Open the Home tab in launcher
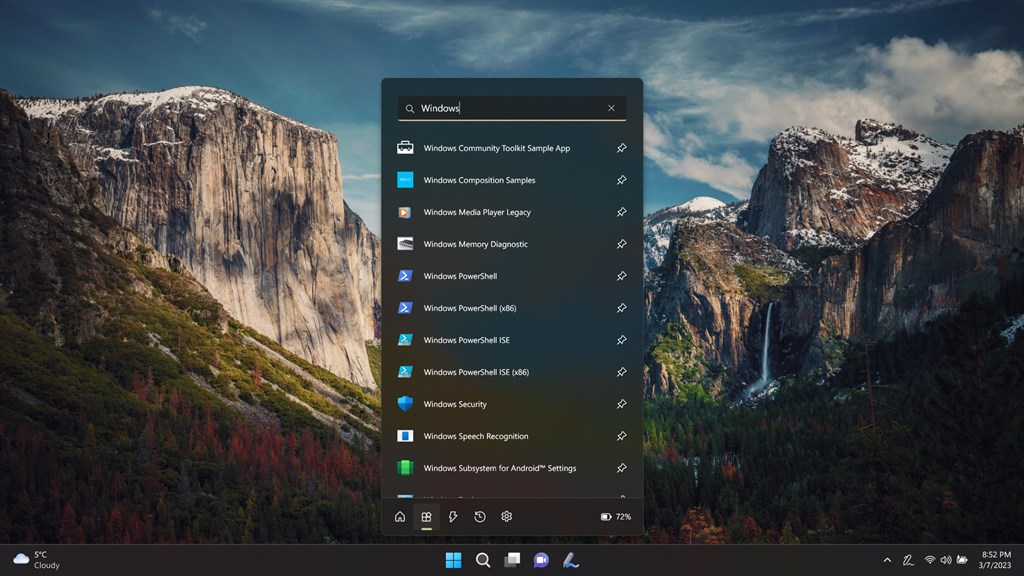This screenshot has height=576, width=1024. click(400, 517)
